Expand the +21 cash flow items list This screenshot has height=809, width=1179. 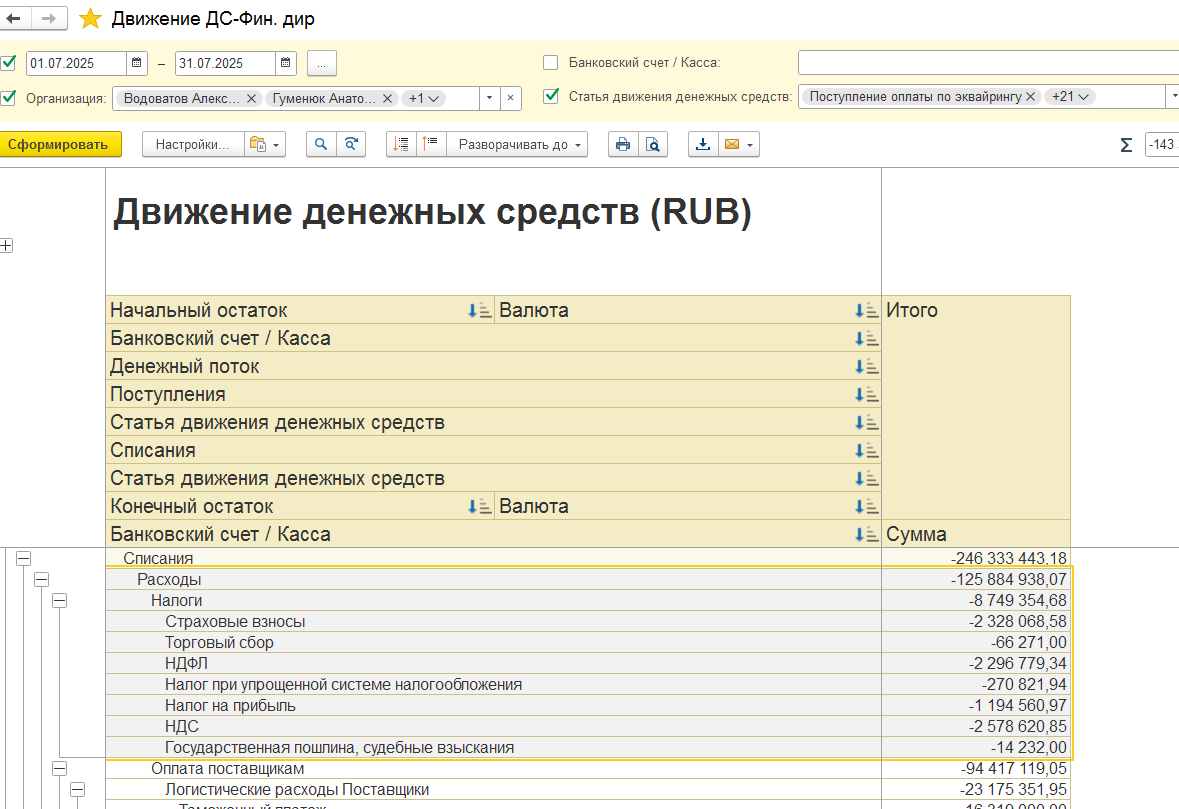point(1070,96)
